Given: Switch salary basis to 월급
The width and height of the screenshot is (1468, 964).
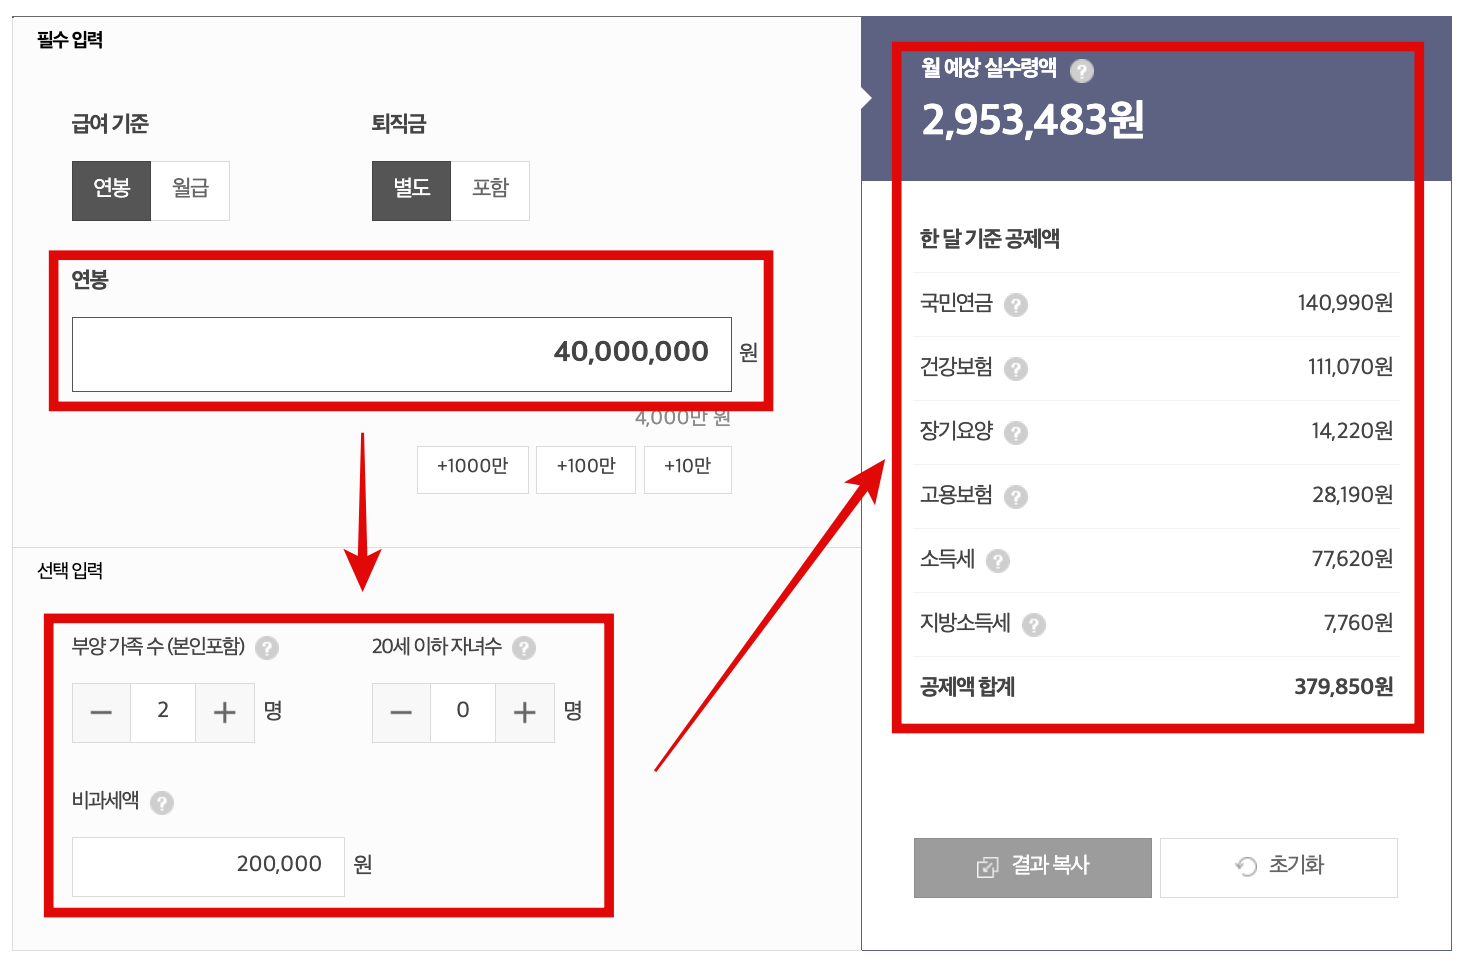Looking at the screenshot, I should 189,190.
